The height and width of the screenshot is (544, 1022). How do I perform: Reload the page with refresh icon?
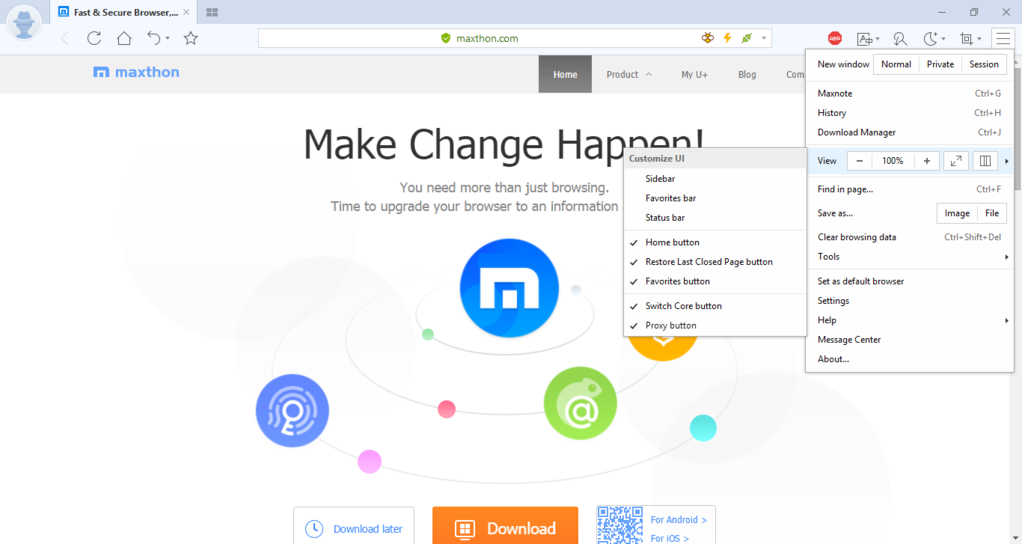[x=95, y=38]
